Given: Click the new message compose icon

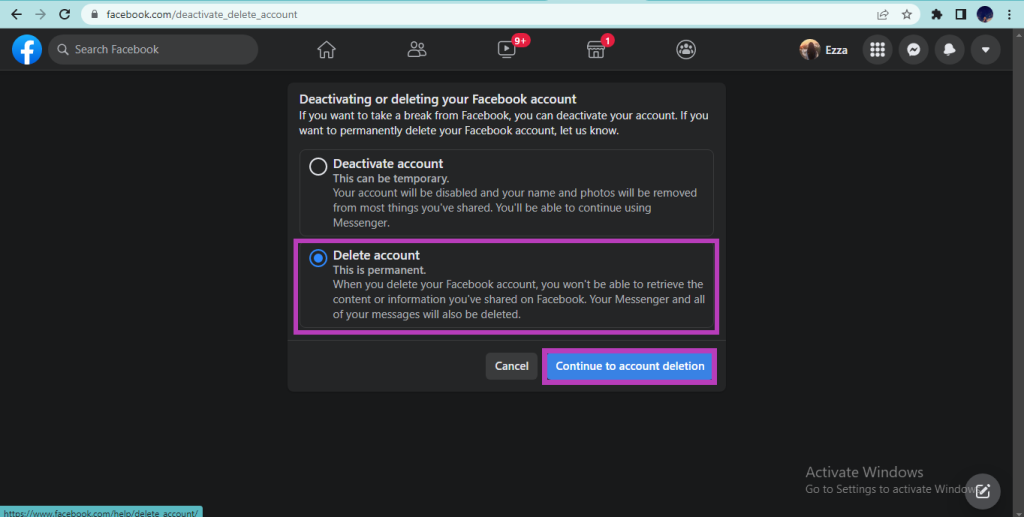Looking at the screenshot, I should pyautogui.click(x=983, y=491).
